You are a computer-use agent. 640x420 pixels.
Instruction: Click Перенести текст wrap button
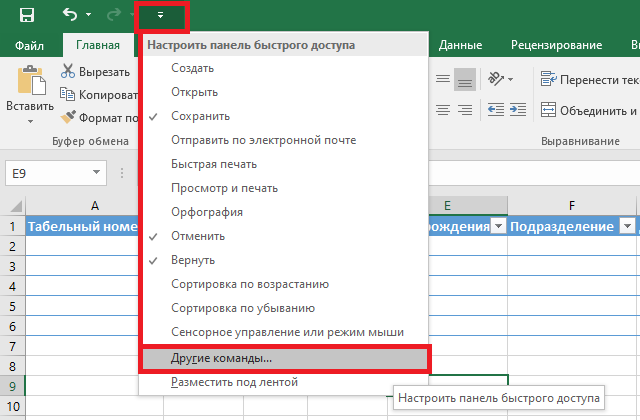pos(590,79)
